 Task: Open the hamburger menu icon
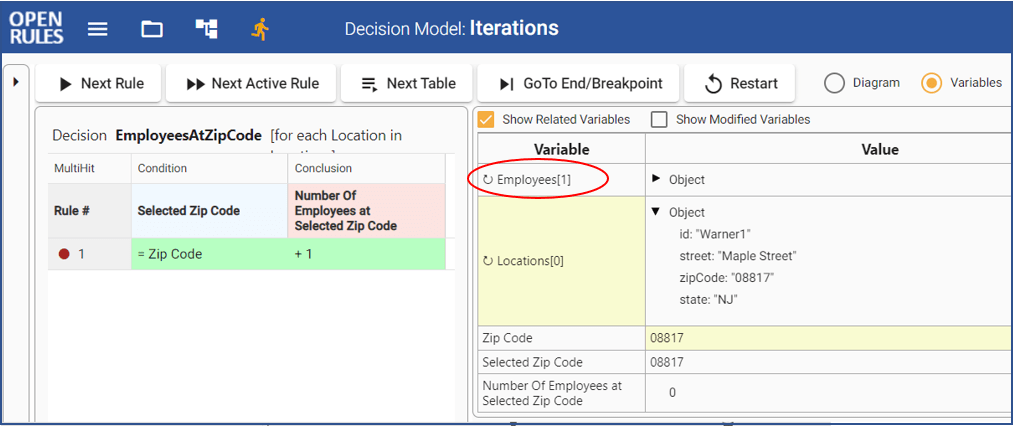[x=97, y=29]
